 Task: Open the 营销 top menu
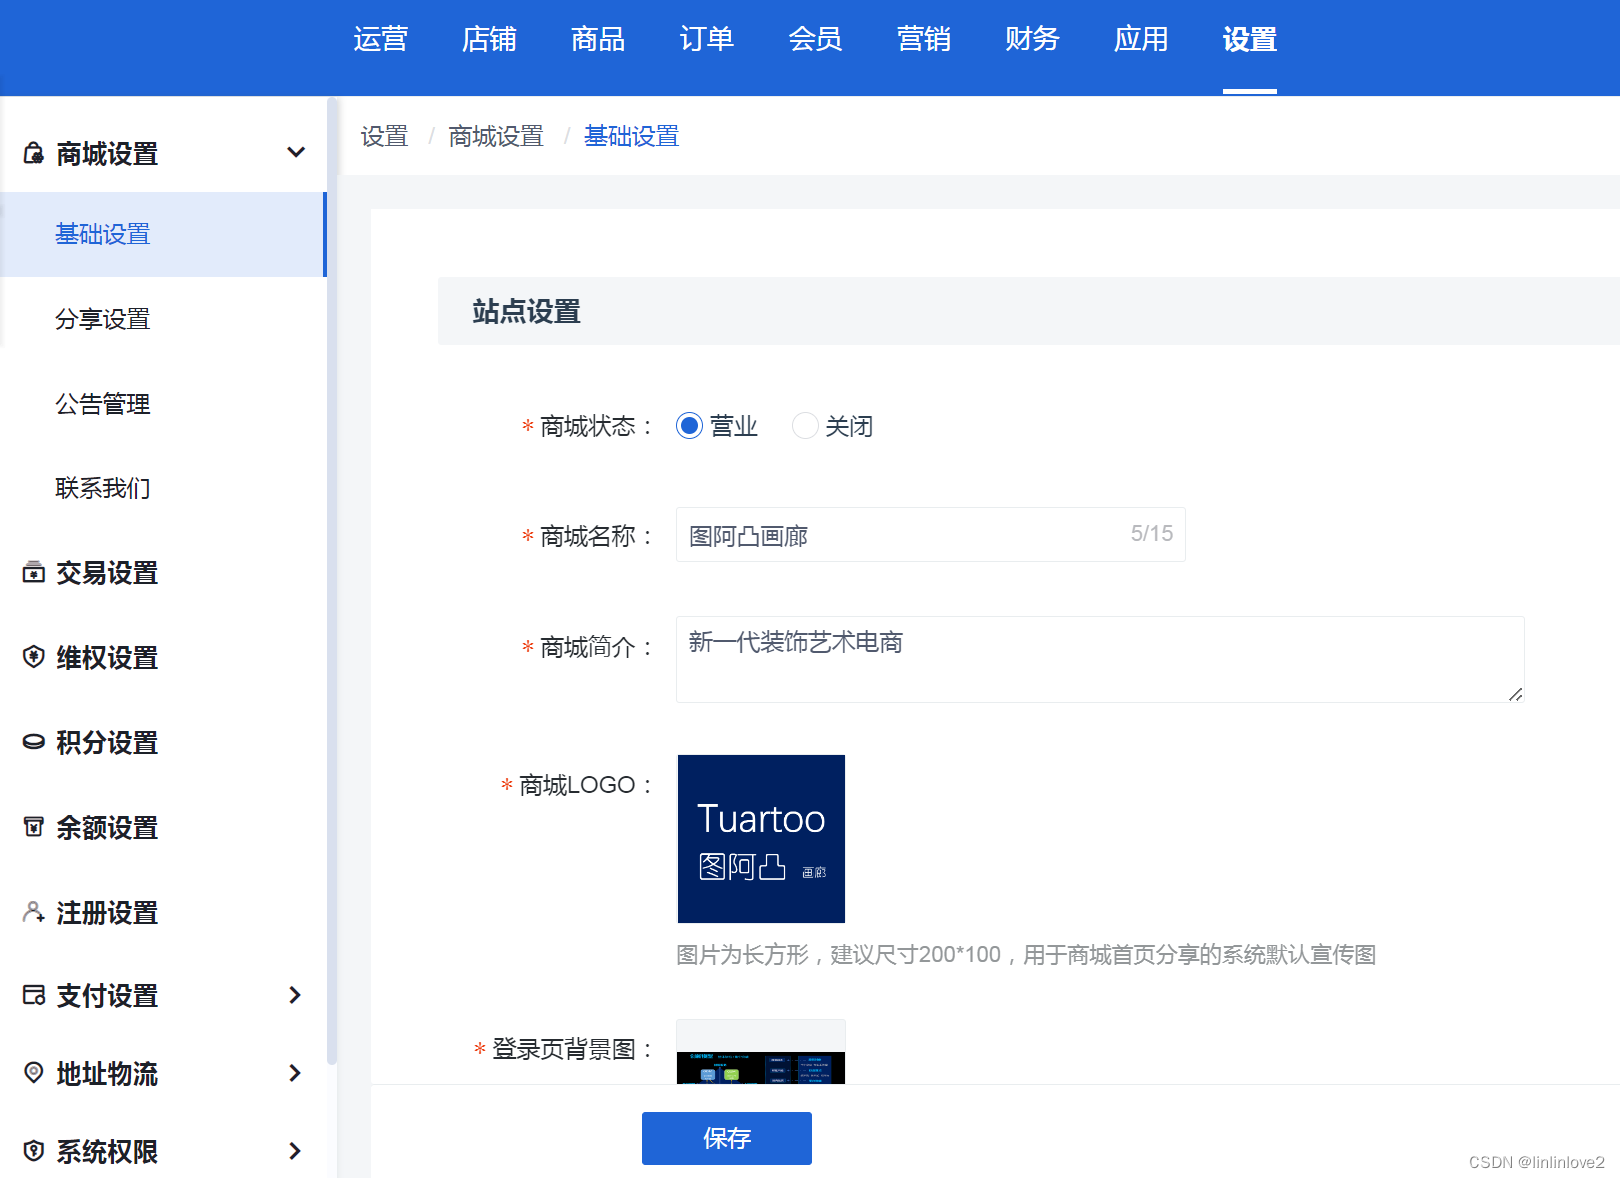[924, 40]
